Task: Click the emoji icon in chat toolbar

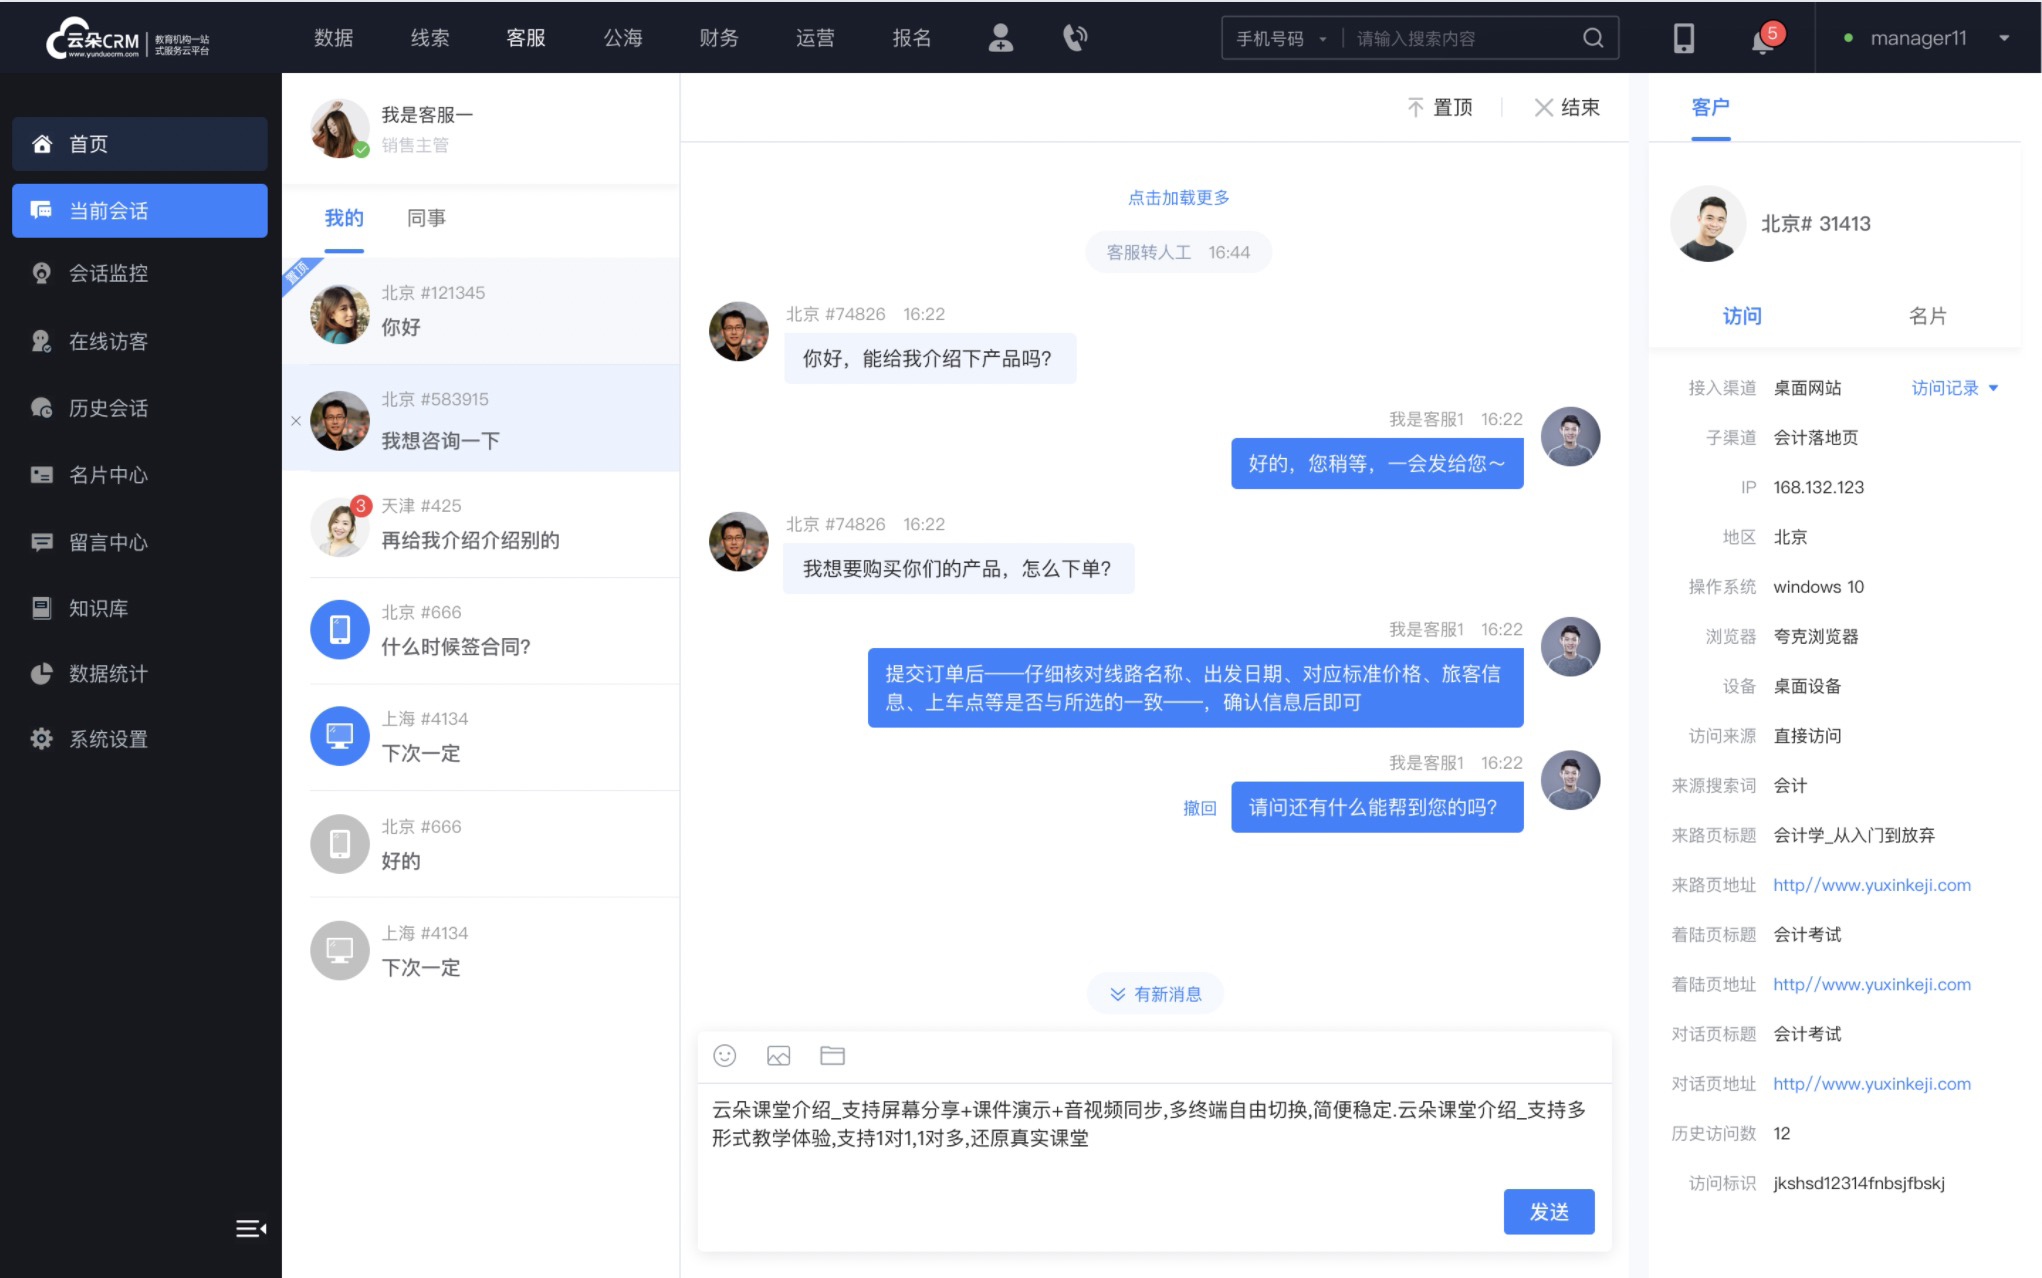Action: click(726, 1056)
